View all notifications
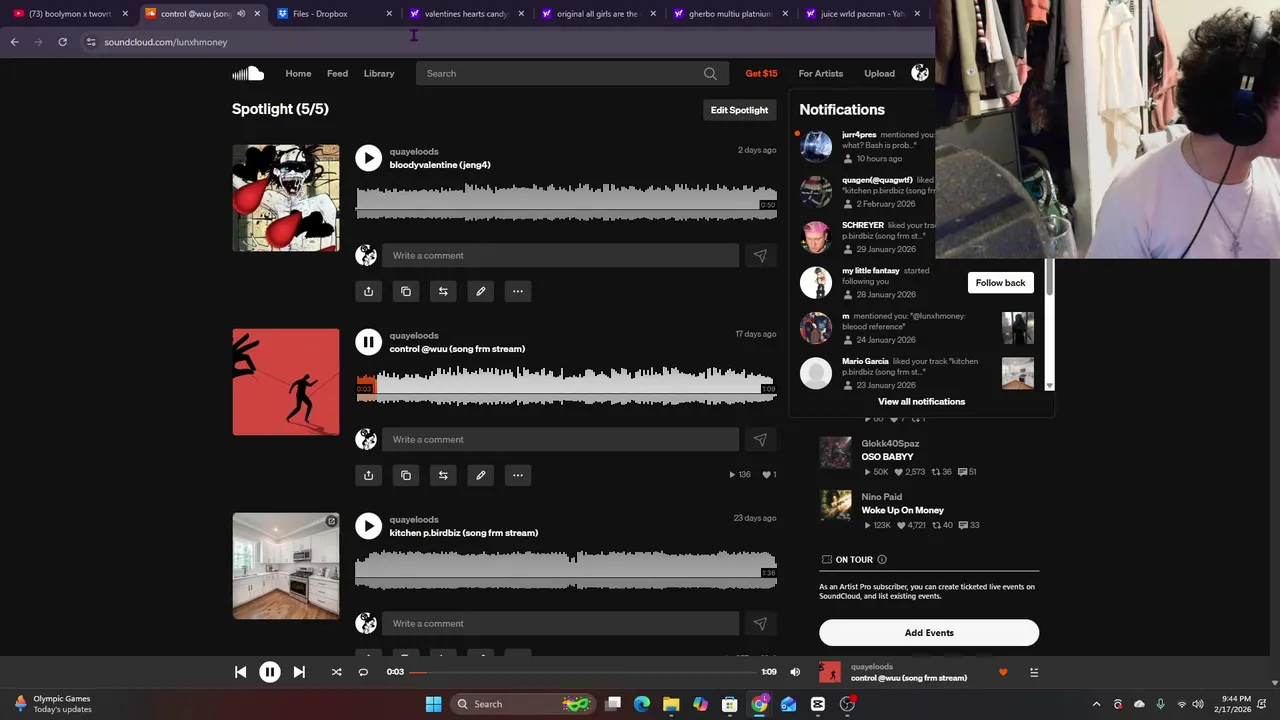The height and width of the screenshot is (720, 1280). coord(921,402)
